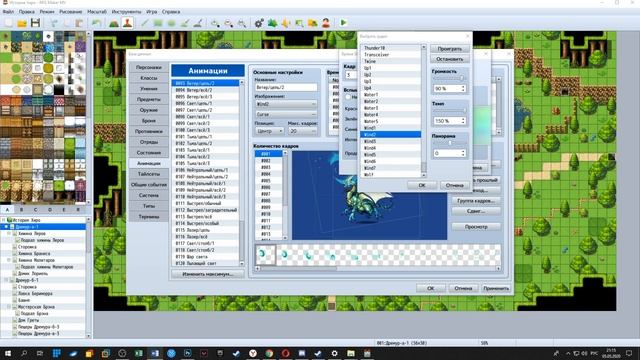Image resolution: width=640 pixels, height=360 pixels.
Task: Reset map zoom to actual size
Action: pos(242,23)
